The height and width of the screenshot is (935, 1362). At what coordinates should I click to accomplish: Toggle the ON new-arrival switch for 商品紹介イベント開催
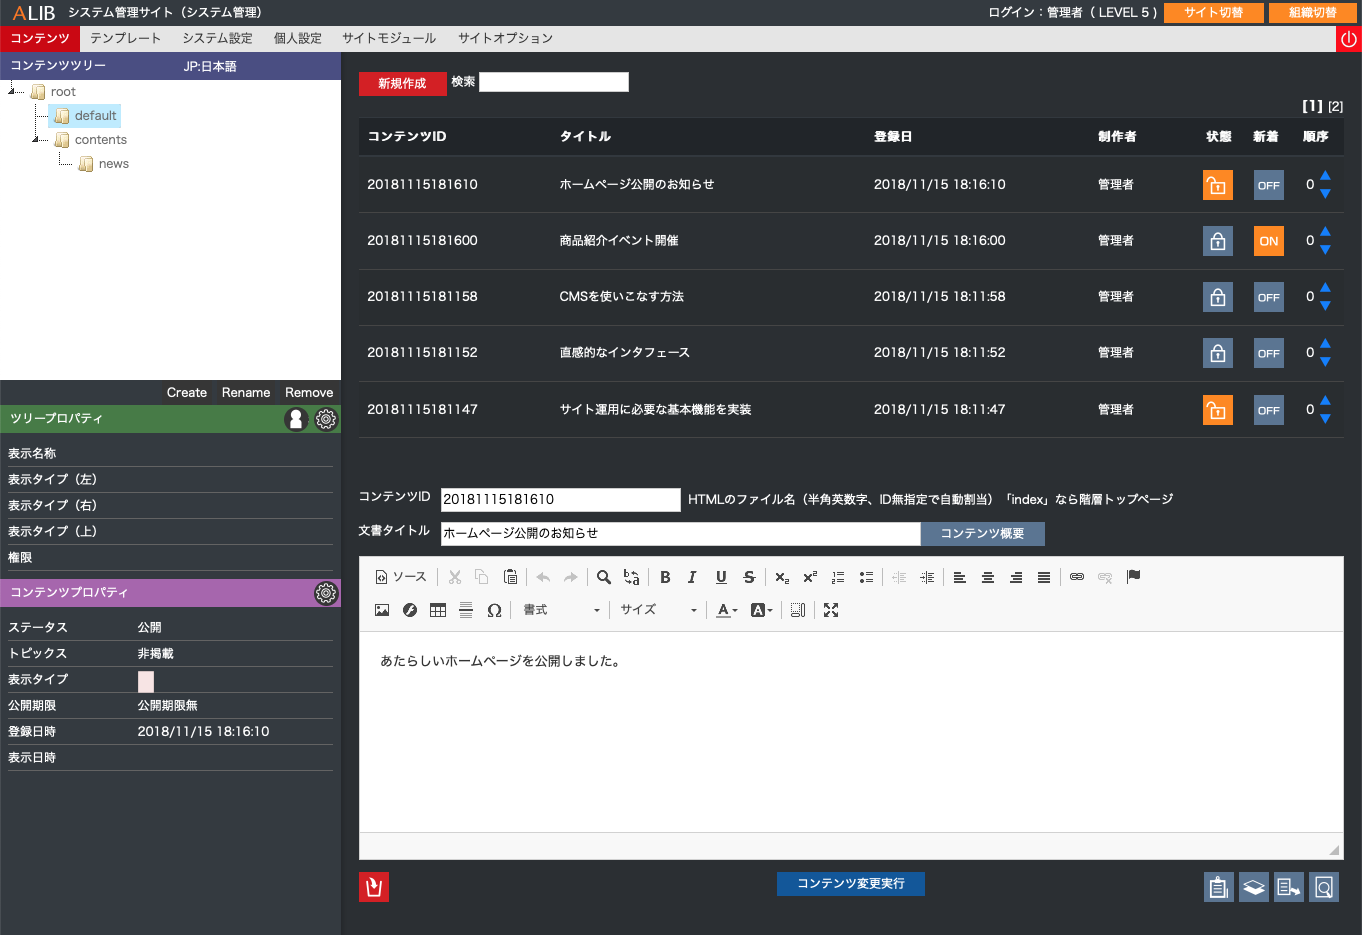pos(1268,241)
